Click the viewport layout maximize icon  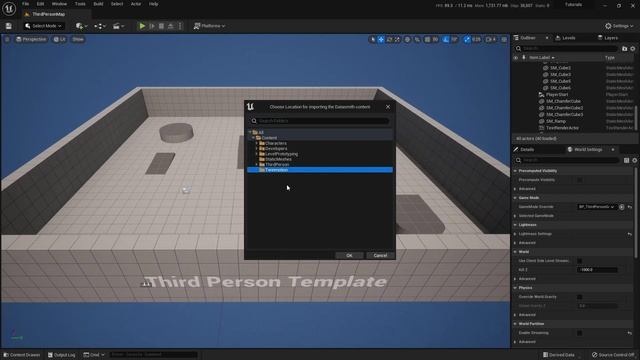point(504,40)
